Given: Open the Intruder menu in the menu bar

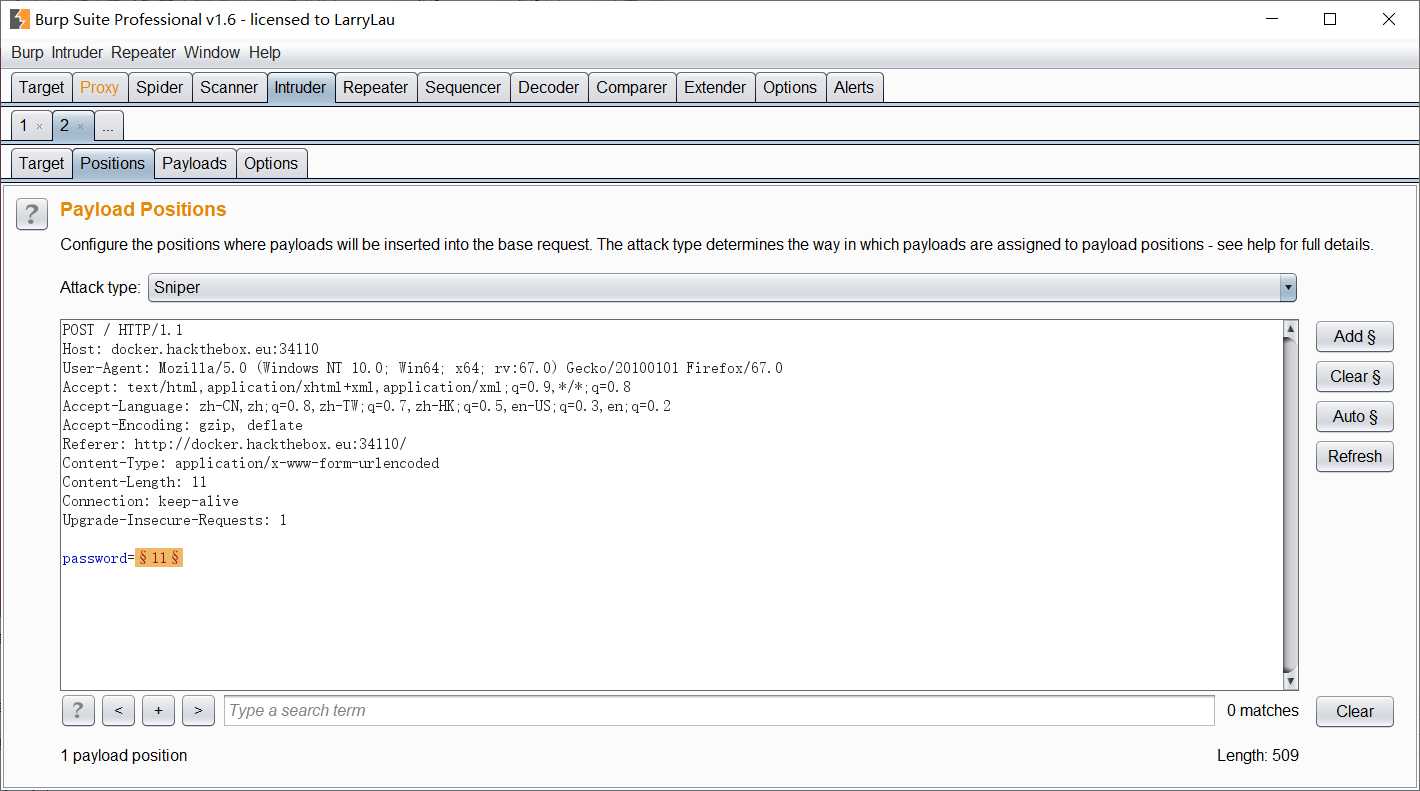Looking at the screenshot, I should point(77,52).
